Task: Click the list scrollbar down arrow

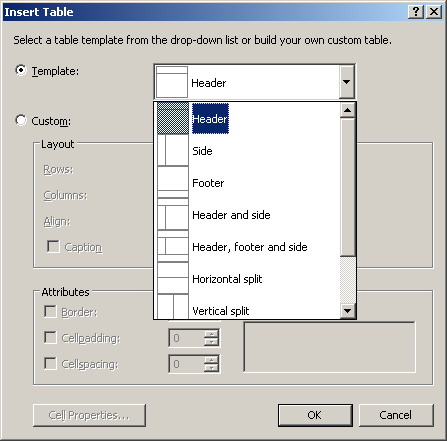Action: click(348, 311)
